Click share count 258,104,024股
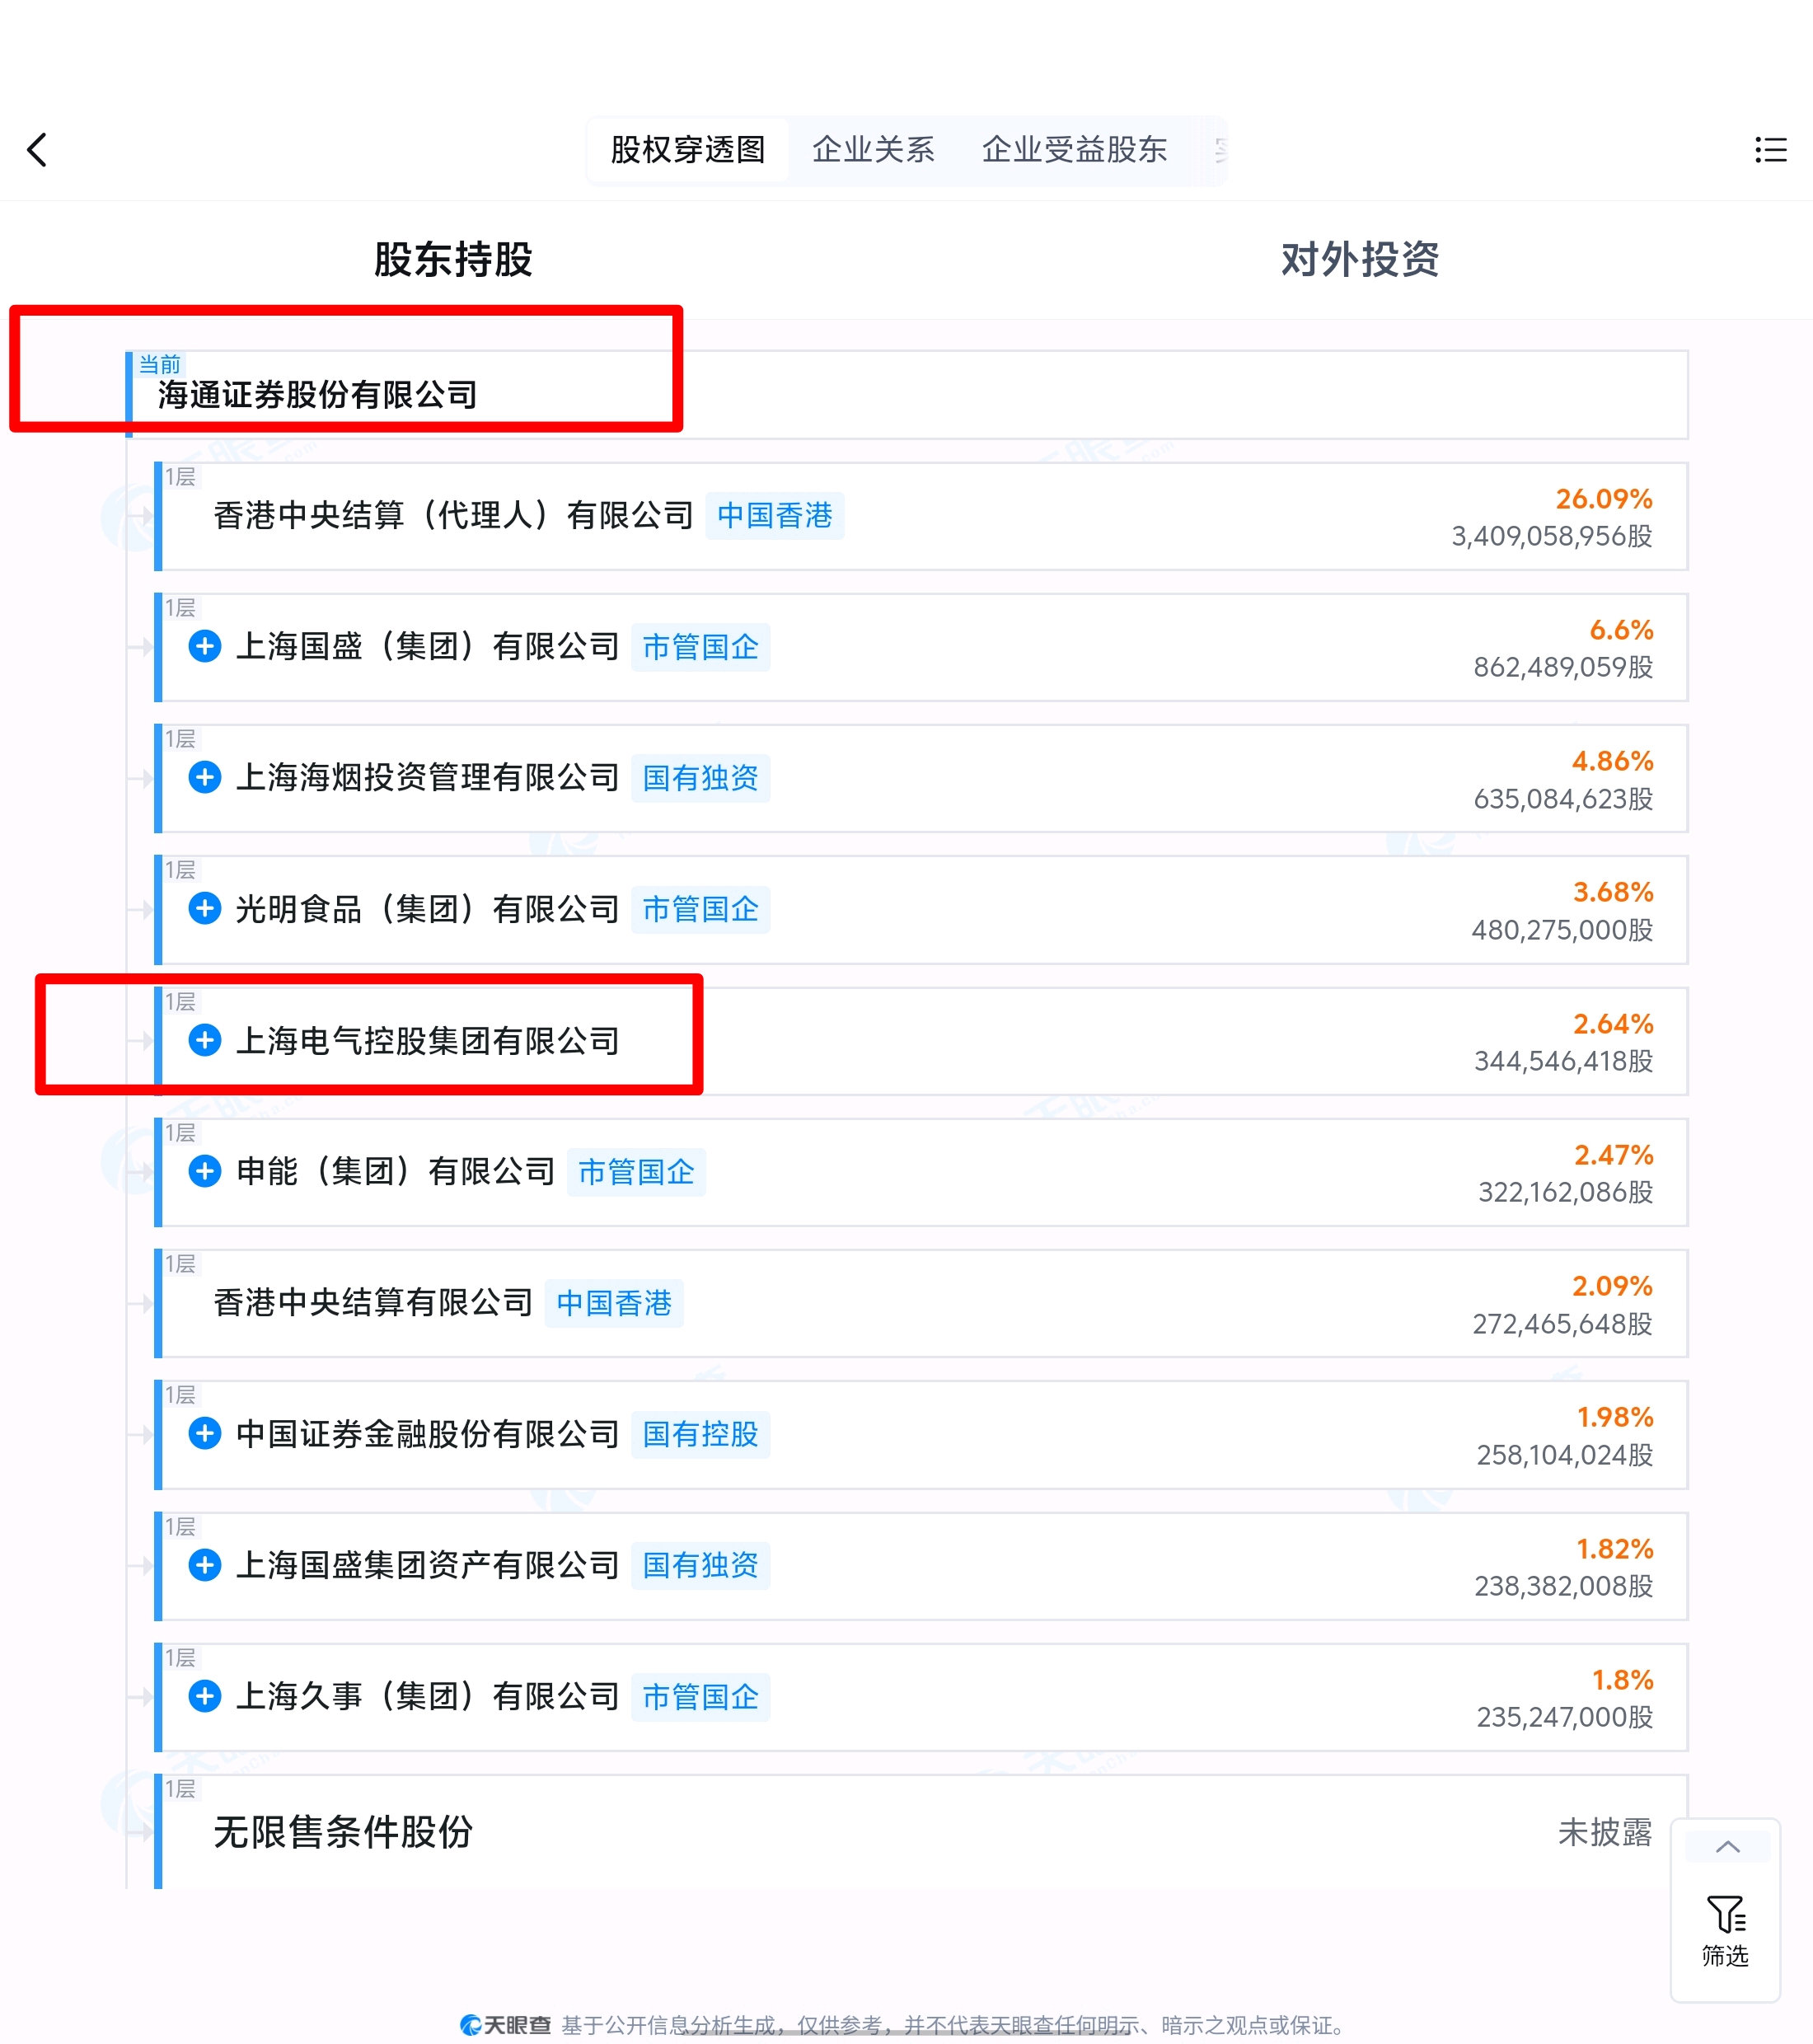The width and height of the screenshot is (1813, 2044). click(x=1564, y=1455)
